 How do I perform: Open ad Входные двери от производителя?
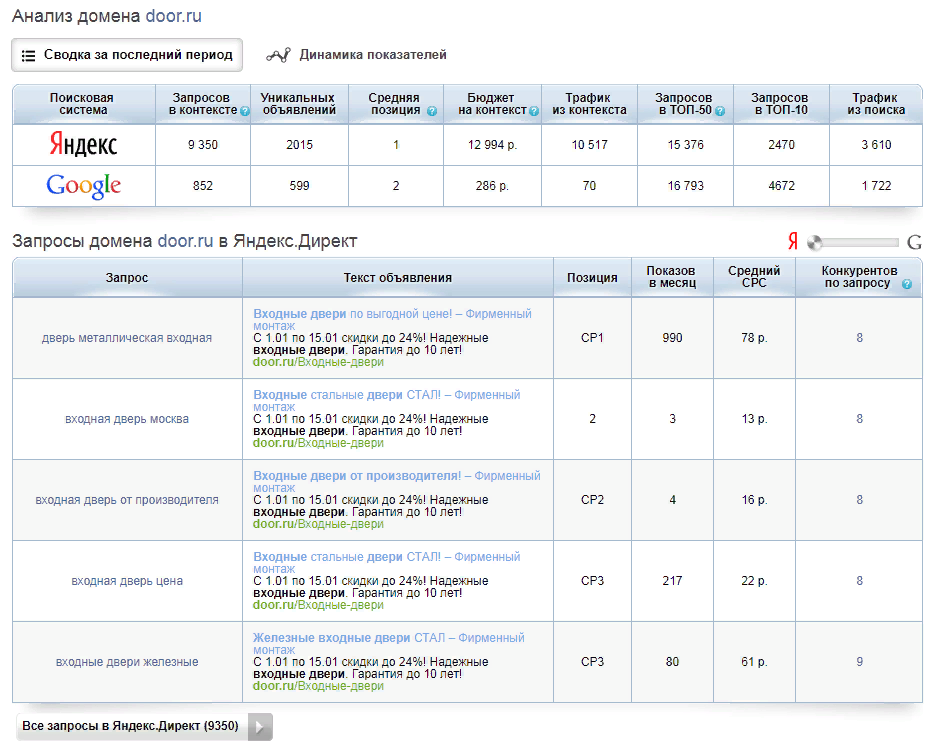point(397,482)
